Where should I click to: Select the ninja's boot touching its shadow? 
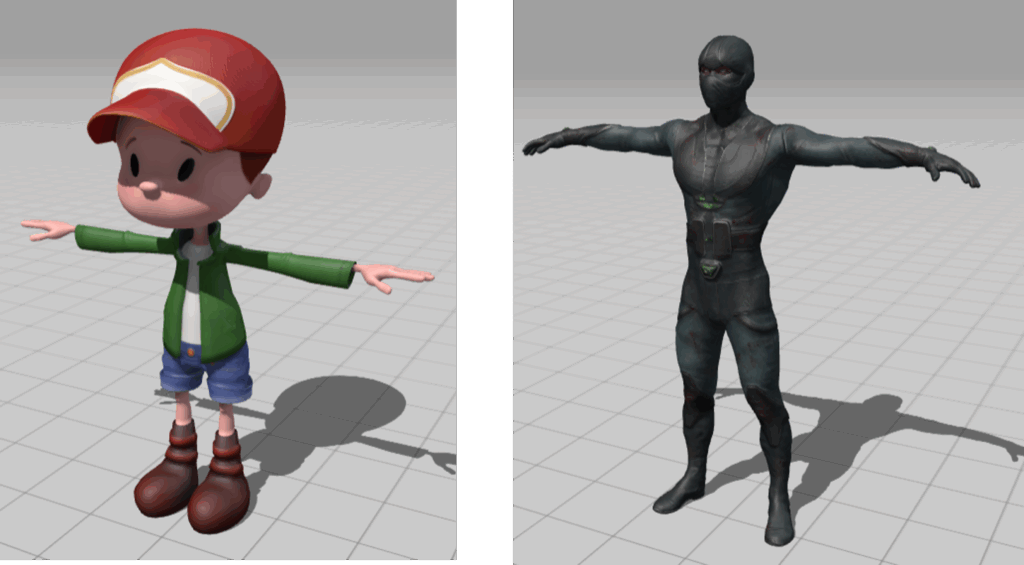pyautogui.click(x=779, y=518)
